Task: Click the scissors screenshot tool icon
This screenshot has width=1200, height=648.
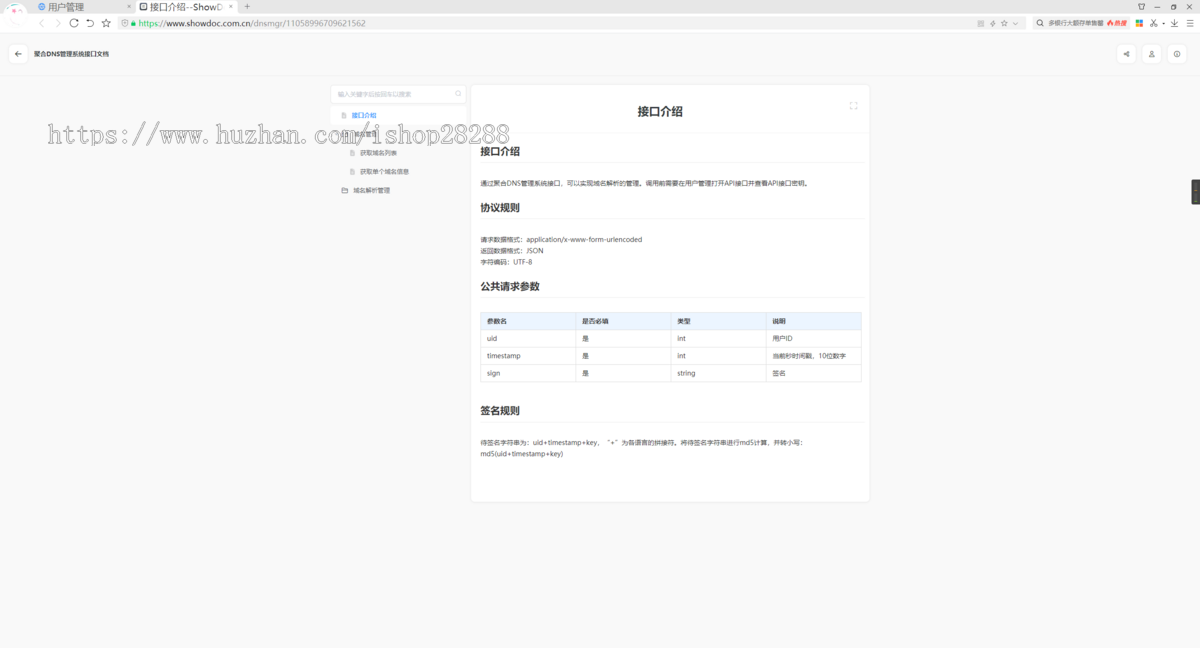Action: coord(1153,23)
